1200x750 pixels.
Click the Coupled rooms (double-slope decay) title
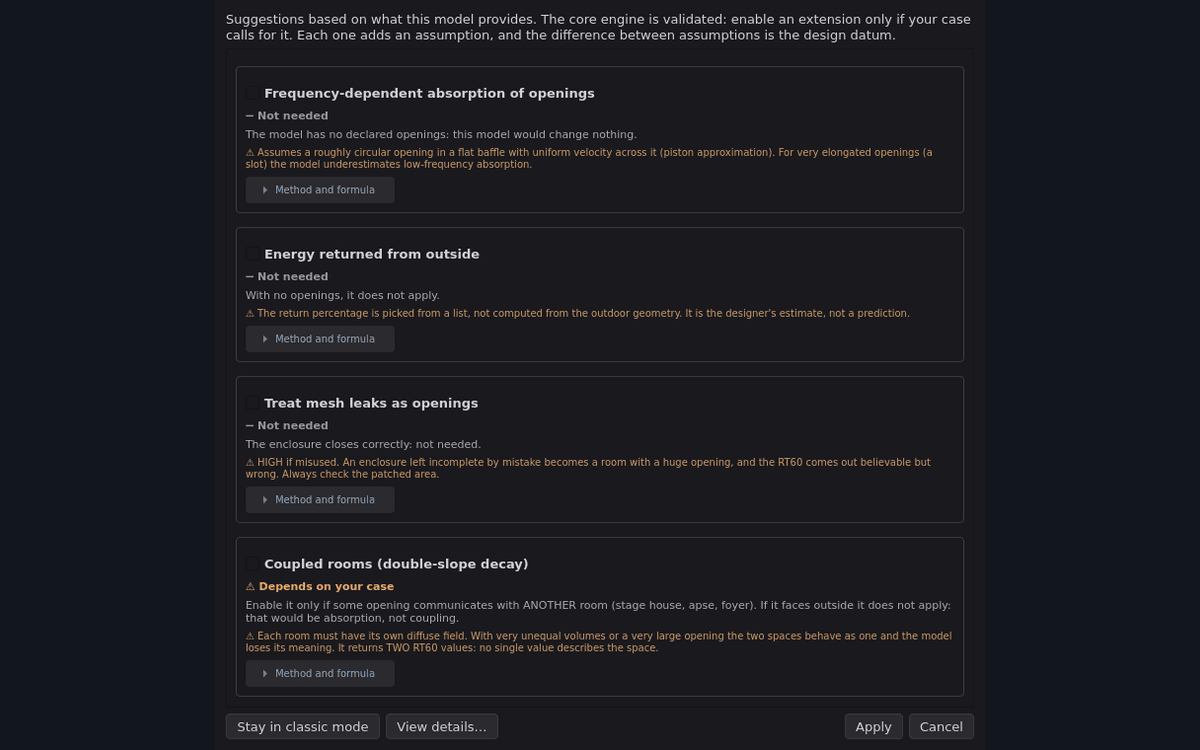tap(396, 564)
